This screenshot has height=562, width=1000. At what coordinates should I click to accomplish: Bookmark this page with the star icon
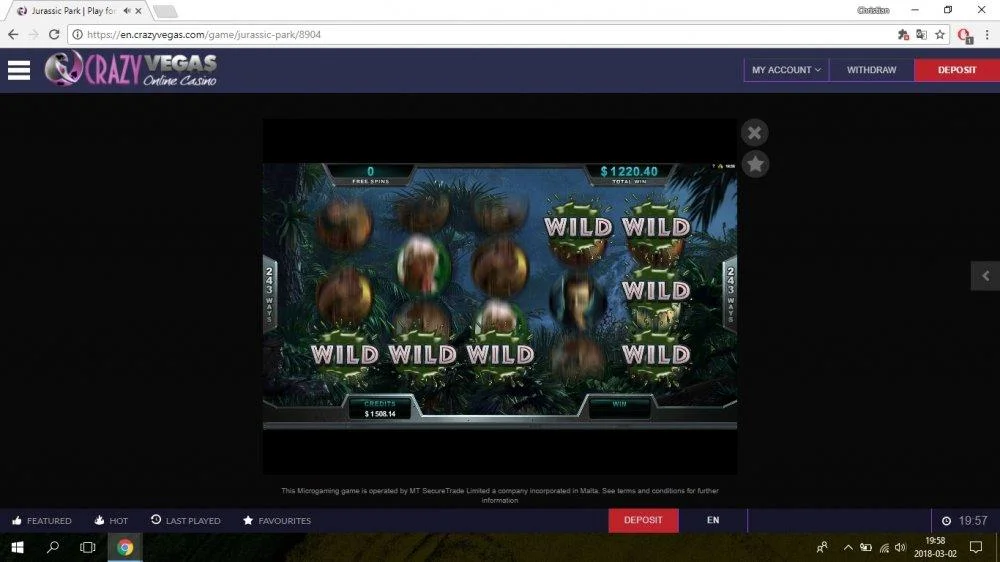940,34
